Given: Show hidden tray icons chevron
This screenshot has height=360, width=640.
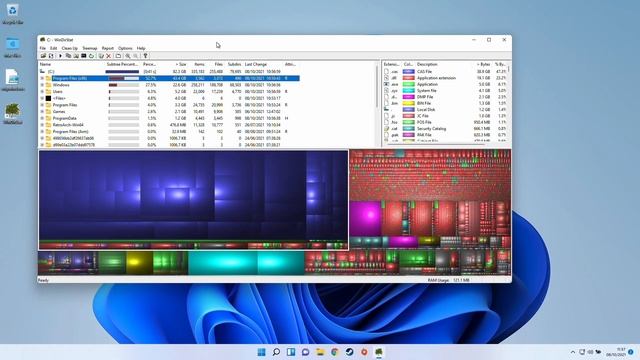Looking at the screenshot, I should coord(573,352).
